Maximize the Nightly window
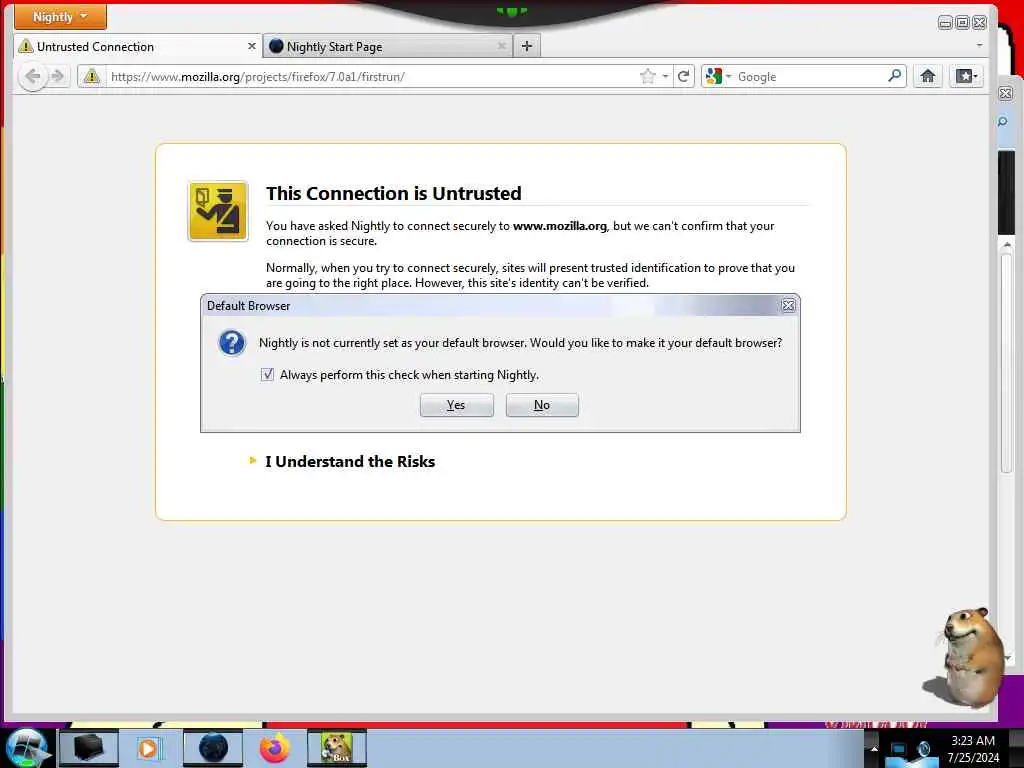Screen dimensions: 1024x768 pos(962,23)
